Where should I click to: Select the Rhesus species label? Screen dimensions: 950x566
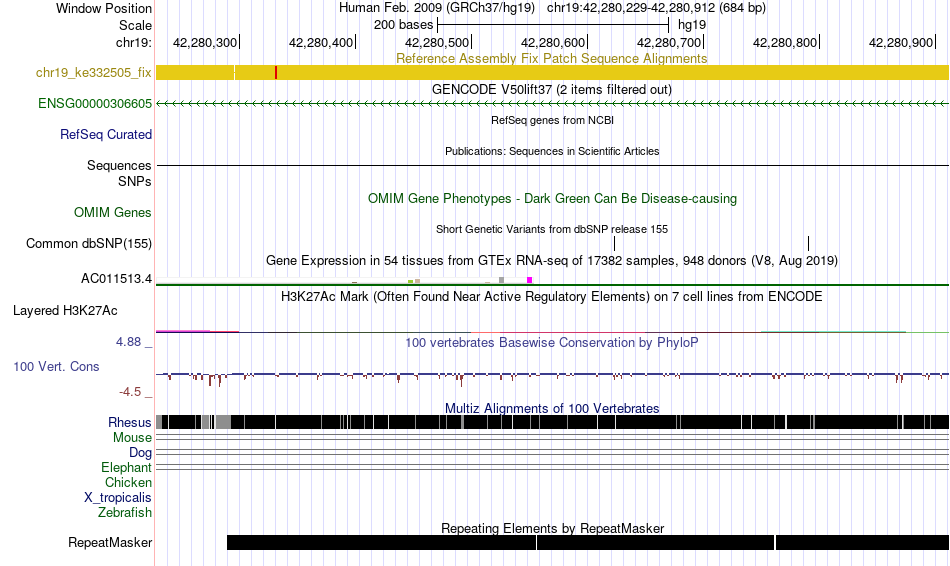pyautogui.click(x=129, y=422)
